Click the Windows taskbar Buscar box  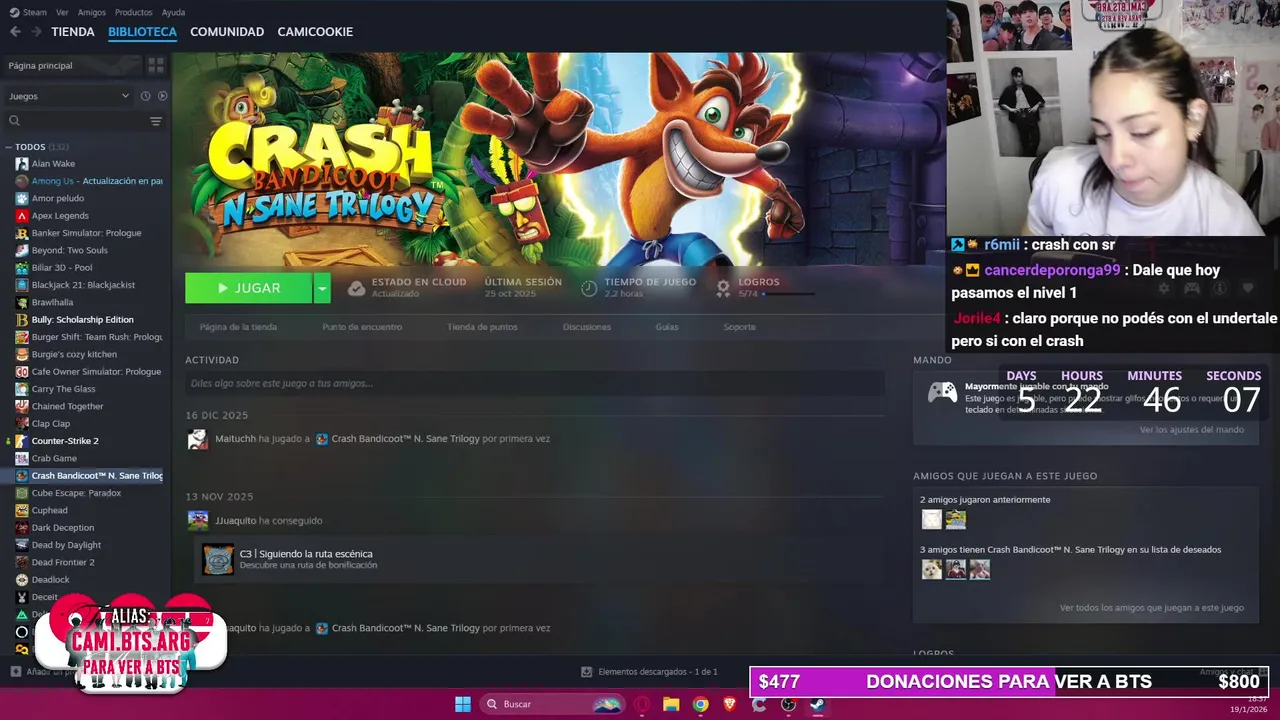coord(551,704)
